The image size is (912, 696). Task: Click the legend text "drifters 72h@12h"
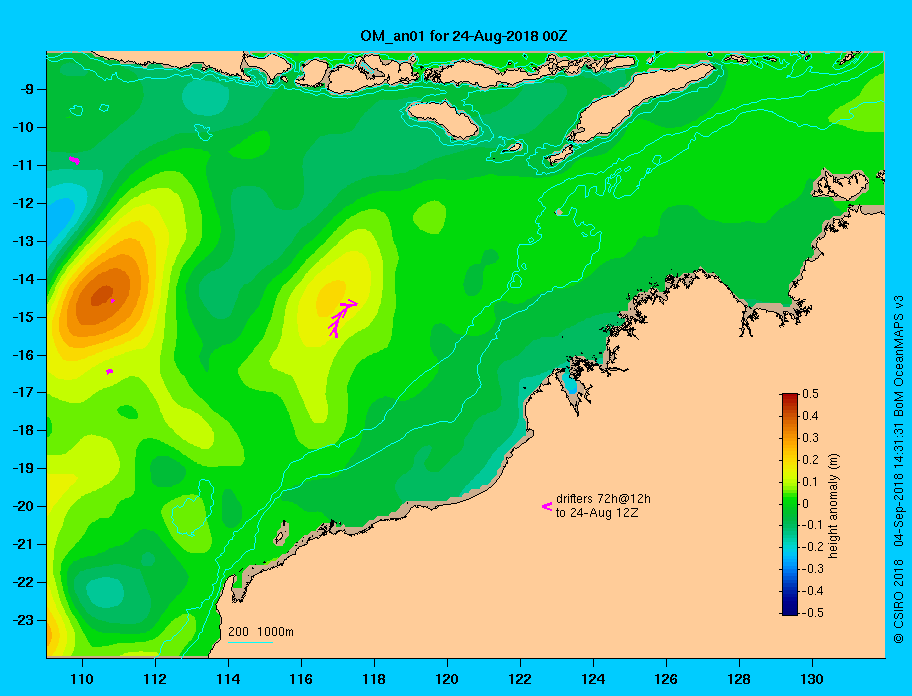(603, 499)
